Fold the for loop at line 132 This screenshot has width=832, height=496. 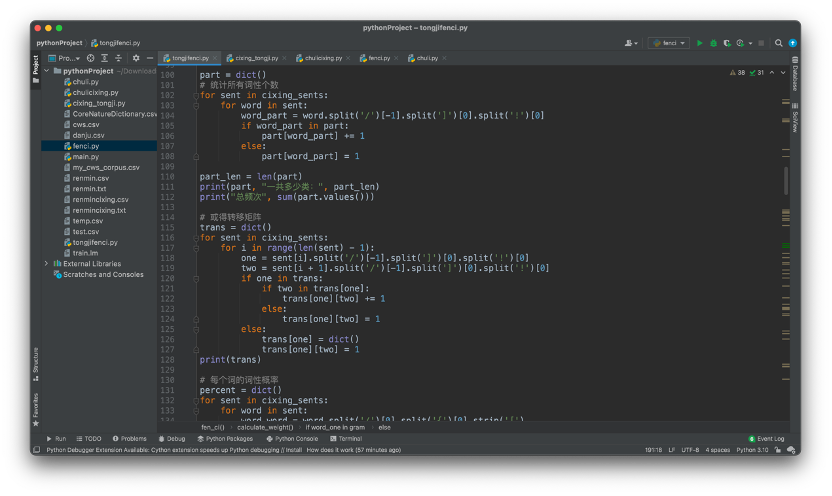point(196,401)
